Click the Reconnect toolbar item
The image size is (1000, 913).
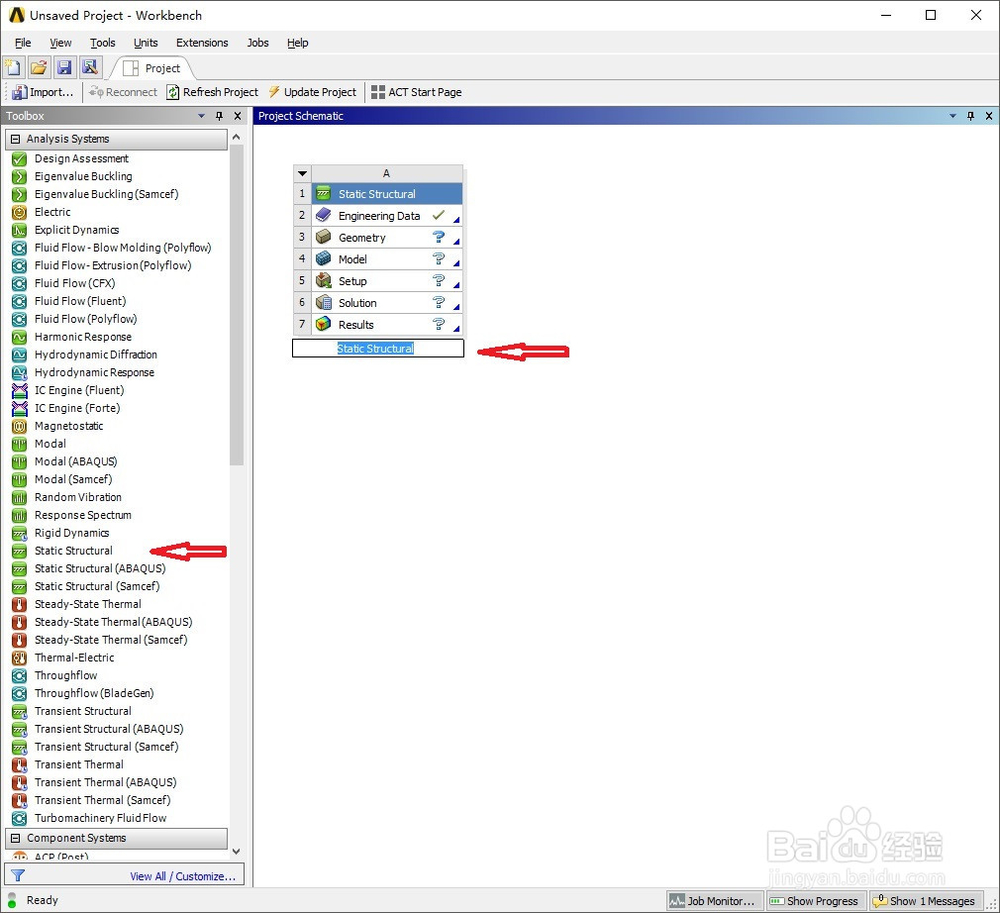[123, 92]
